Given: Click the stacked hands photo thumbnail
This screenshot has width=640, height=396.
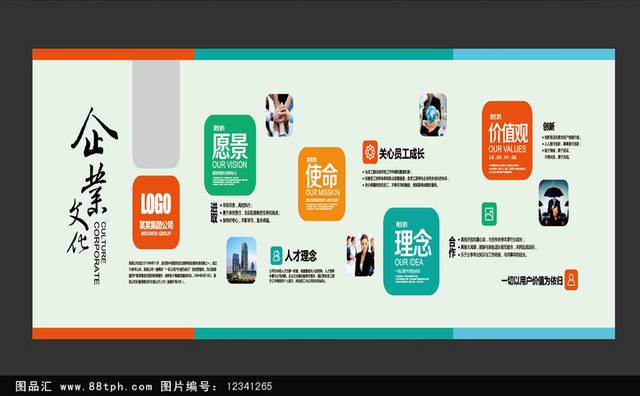Looking at the screenshot, I should click(279, 115).
